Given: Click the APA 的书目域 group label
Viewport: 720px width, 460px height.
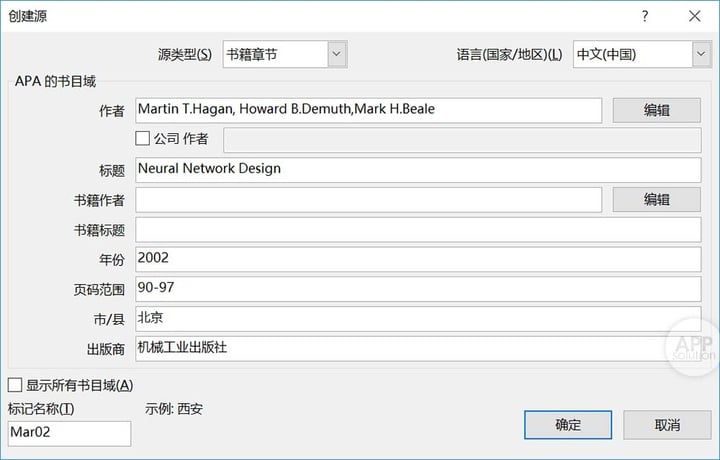Looking at the screenshot, I should point(55,81).
